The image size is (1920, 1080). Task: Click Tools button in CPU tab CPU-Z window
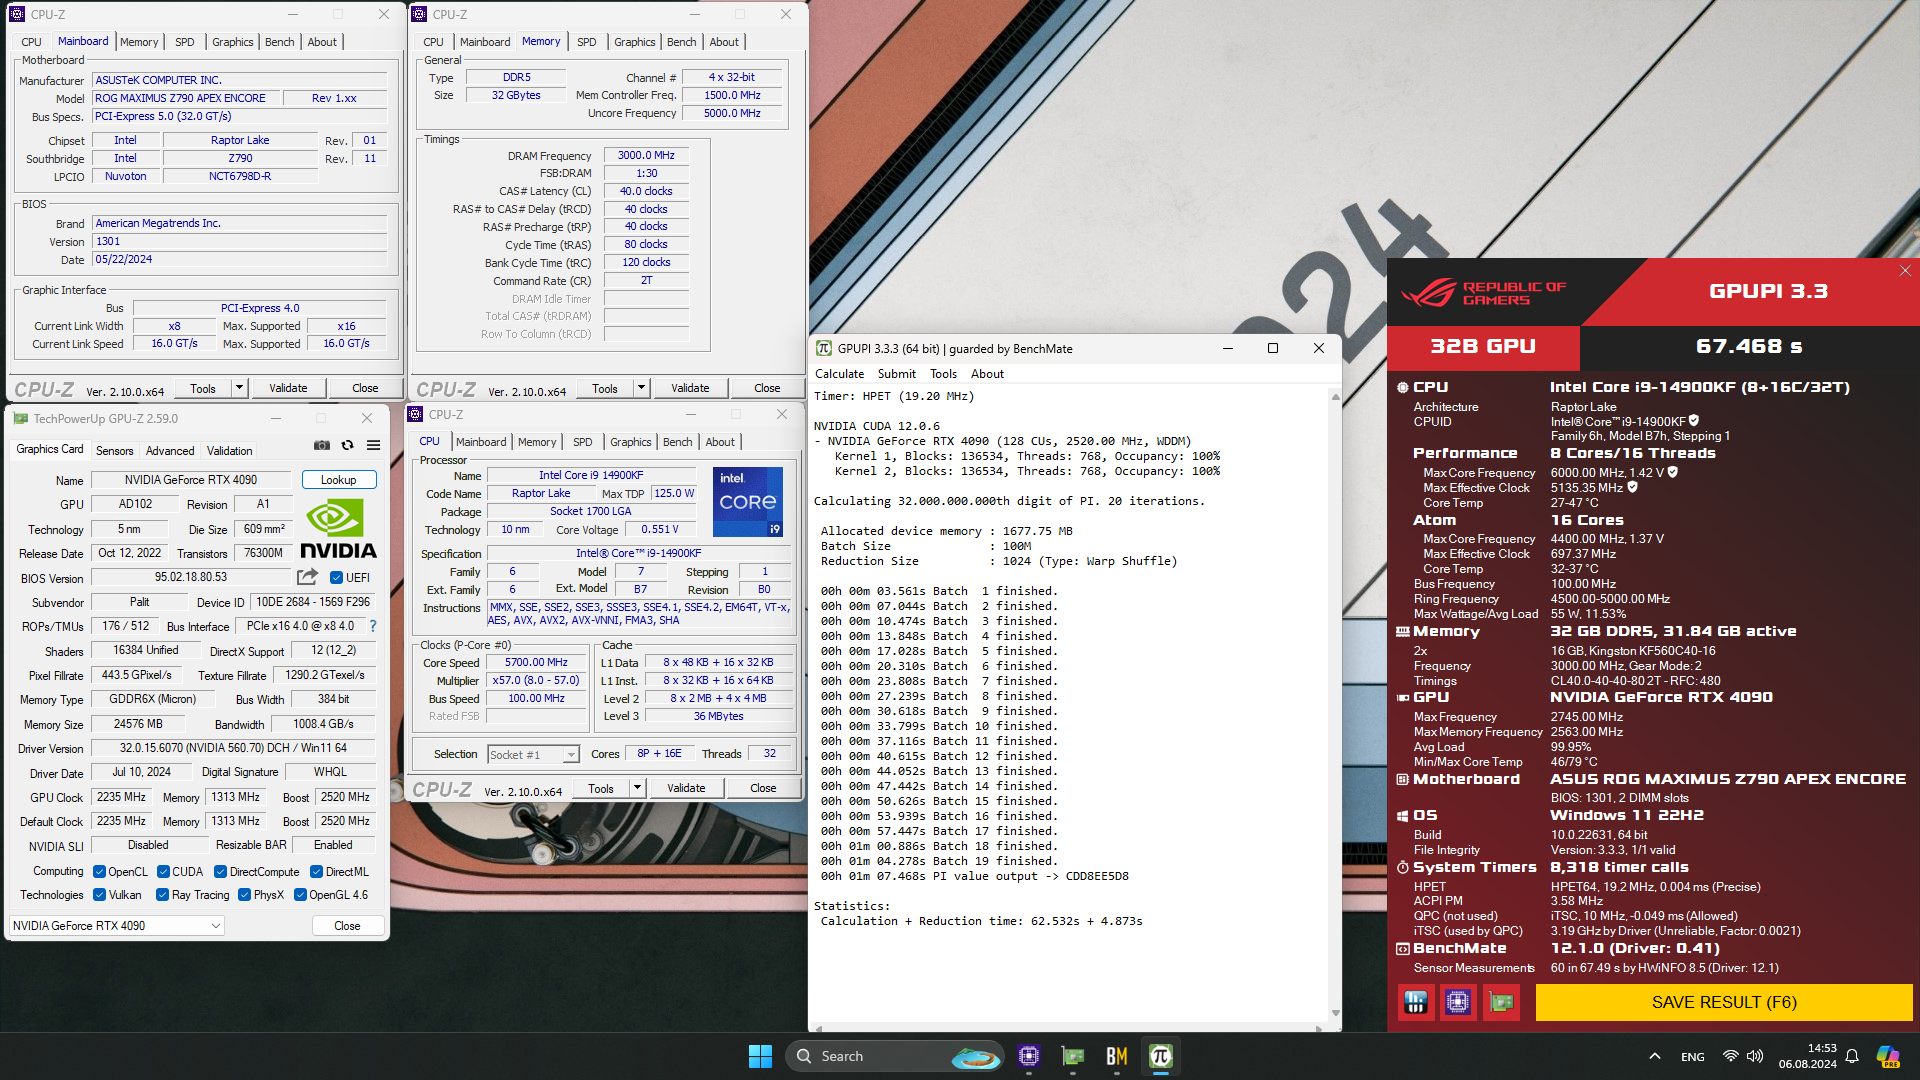(x=601, y=788)
